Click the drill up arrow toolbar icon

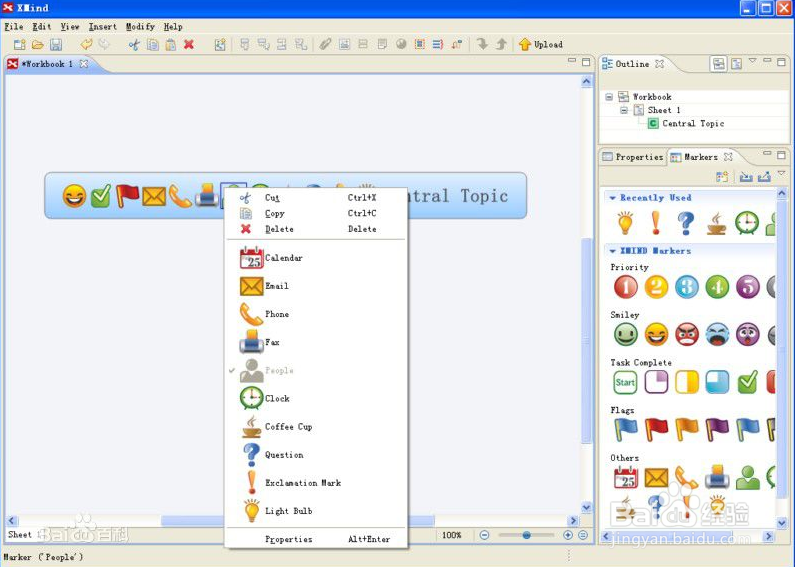click(x=501, y=44)
